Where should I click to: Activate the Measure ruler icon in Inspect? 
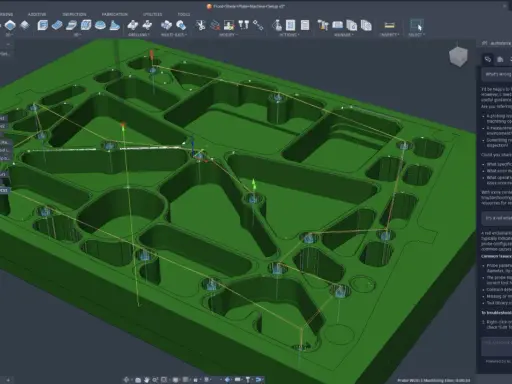[x=389, y=25]
